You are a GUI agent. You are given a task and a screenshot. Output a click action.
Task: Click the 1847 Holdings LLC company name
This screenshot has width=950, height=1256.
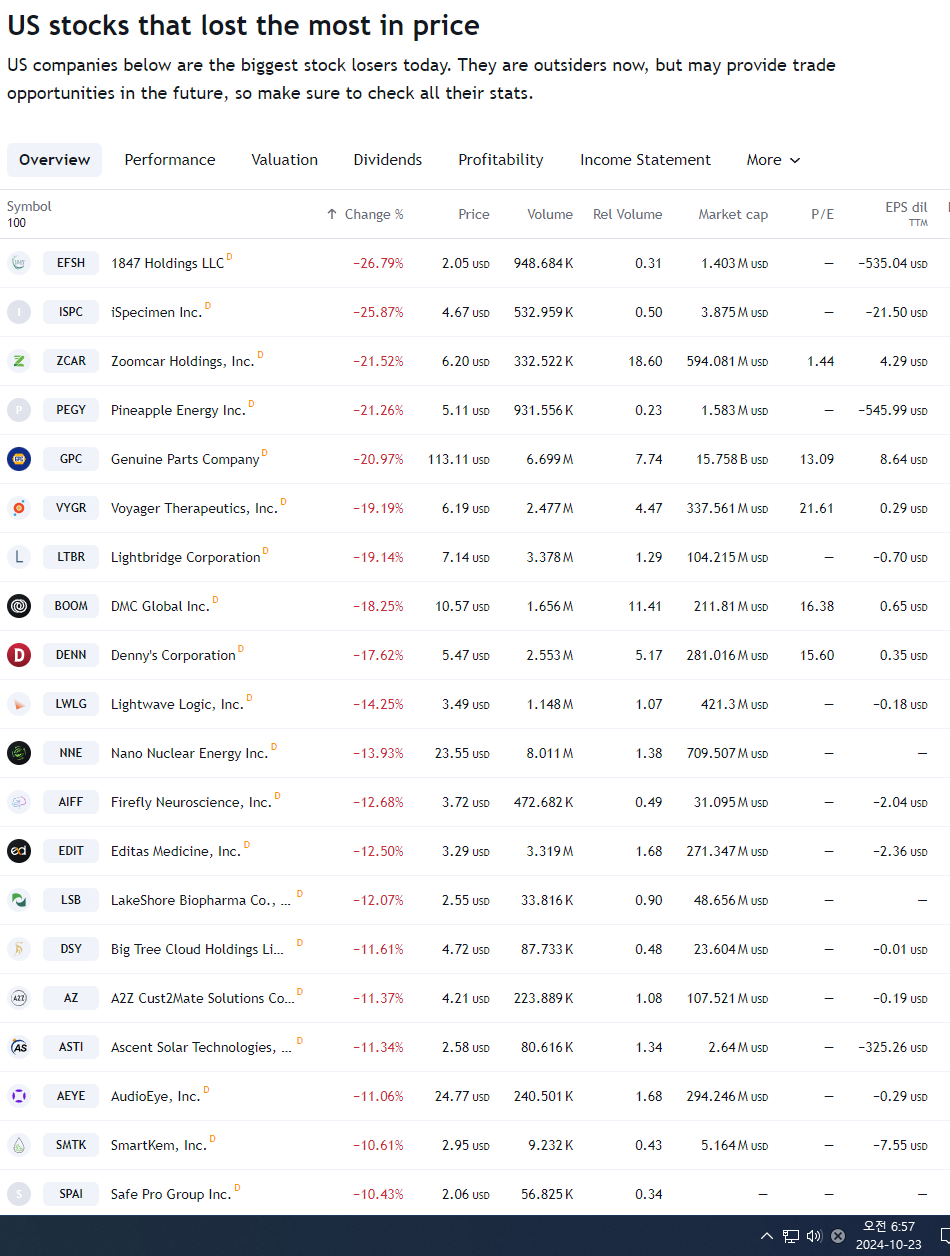click(168, 263)
